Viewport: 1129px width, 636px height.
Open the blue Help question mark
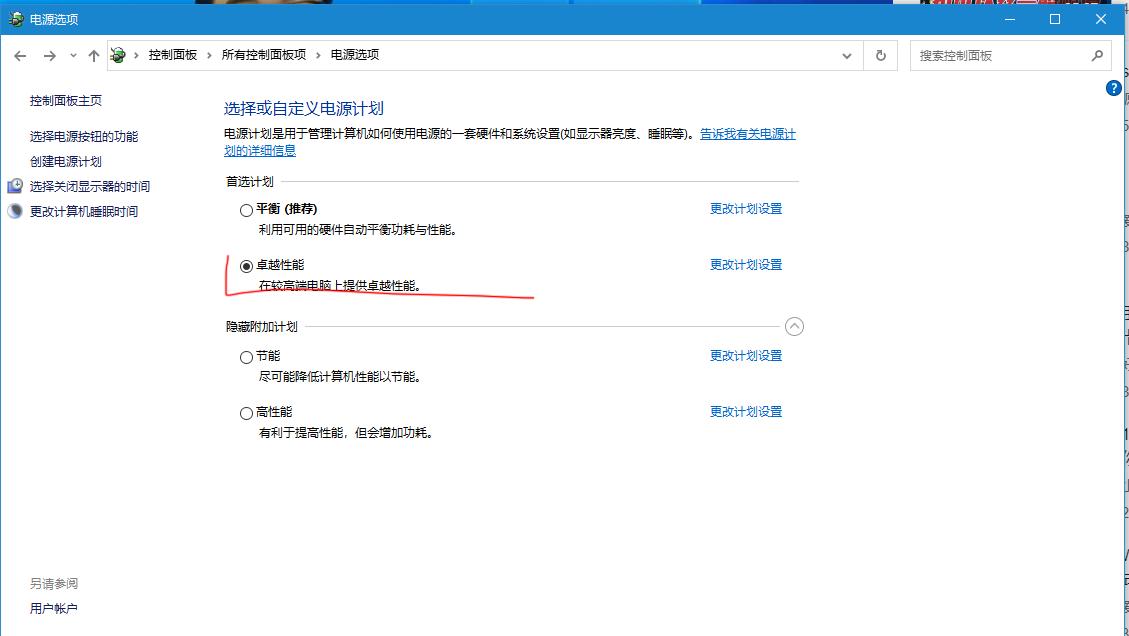(x=1112, y=88)
